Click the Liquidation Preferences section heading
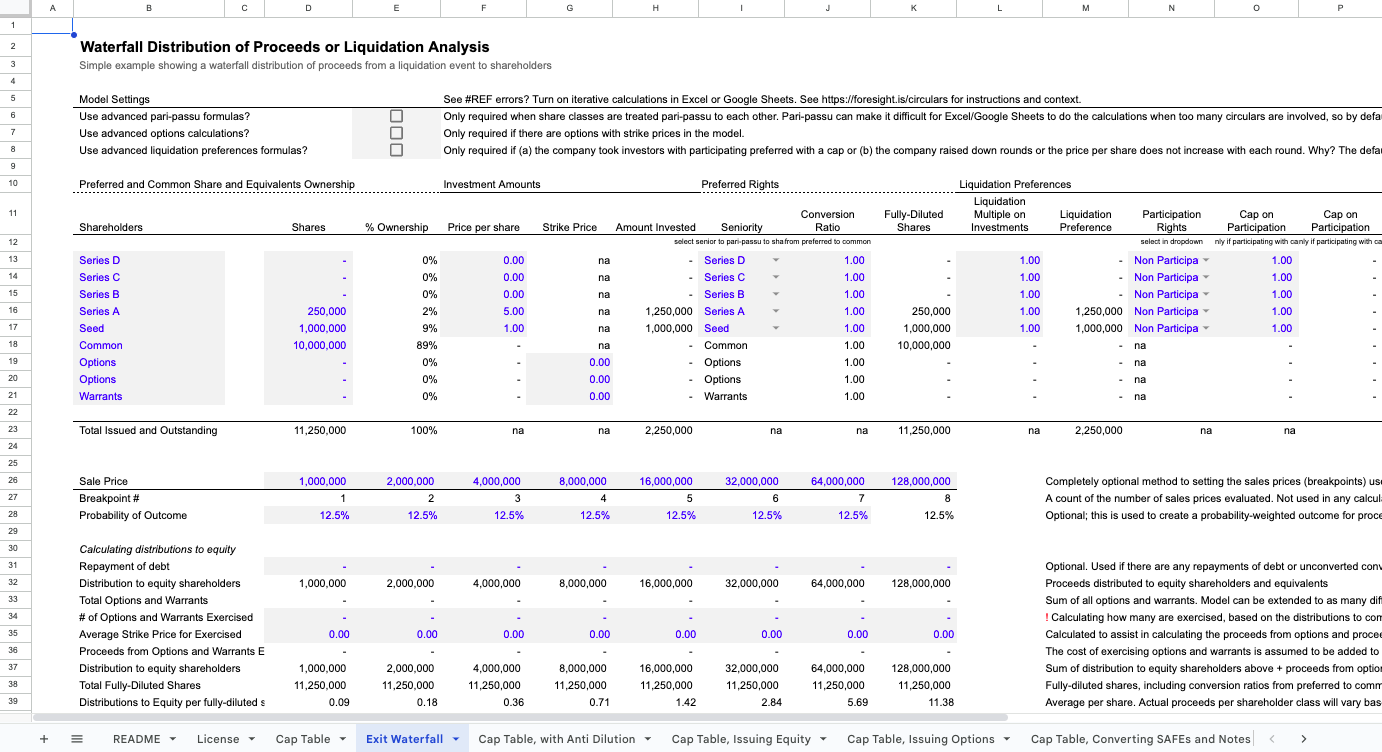This screenshot has height=752, width=1382. coord(1015,184)
